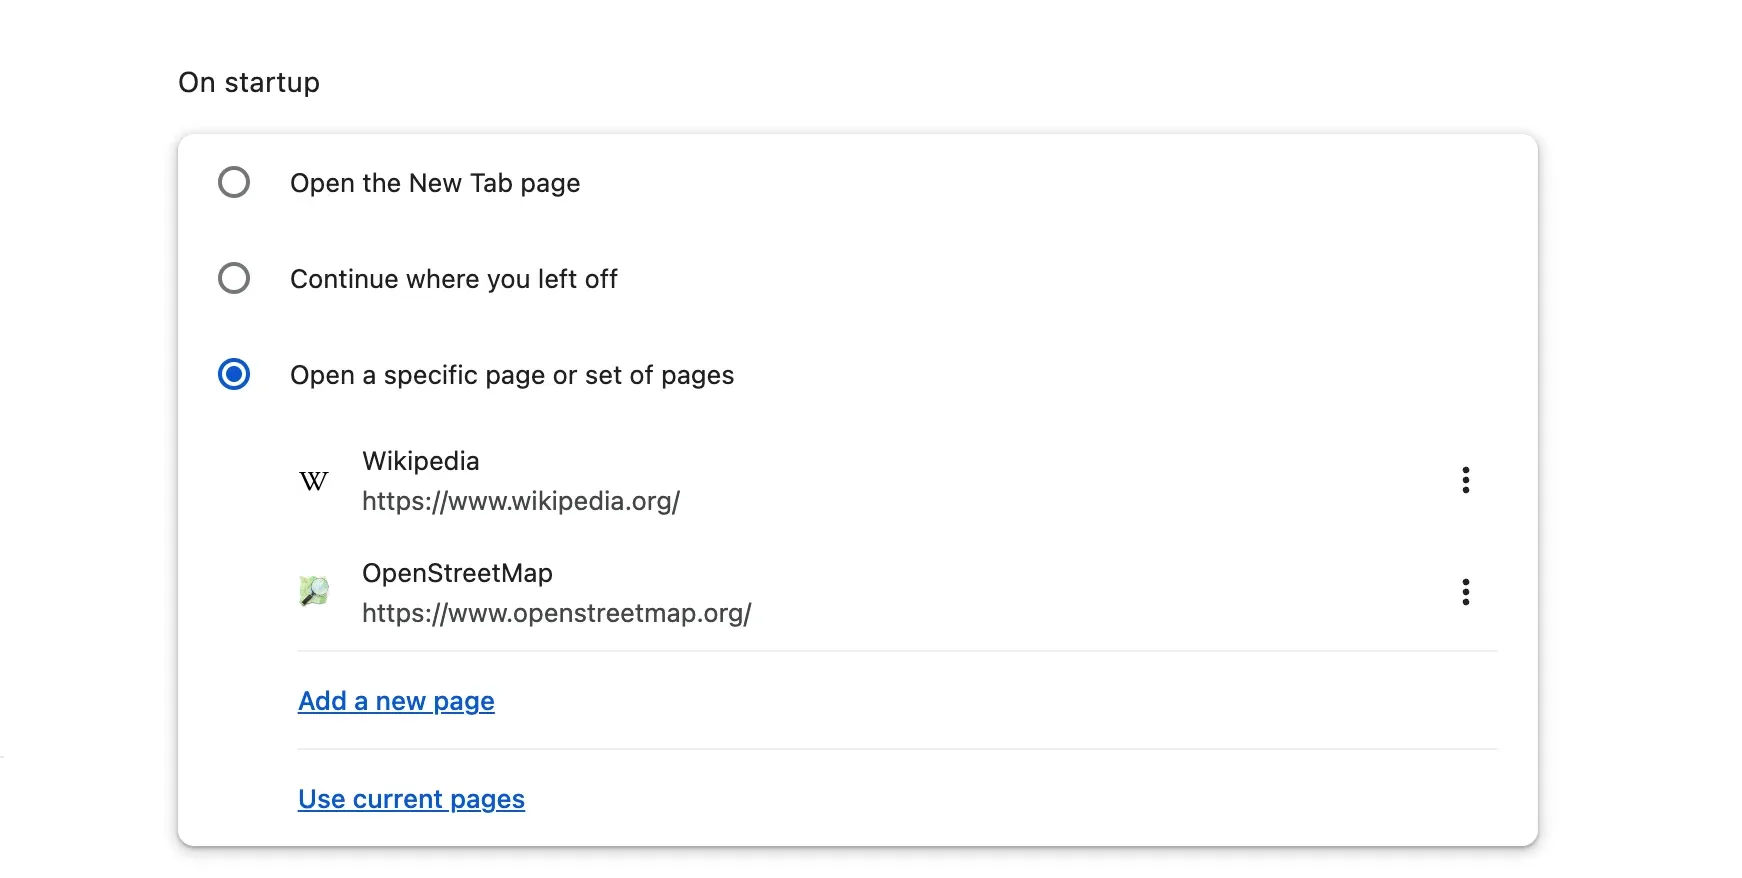The height and width of the screenshot is (878, 1742).
Task: Click the https://www.openstreetmap.org/ URL text
Action: tap(557, 613)
